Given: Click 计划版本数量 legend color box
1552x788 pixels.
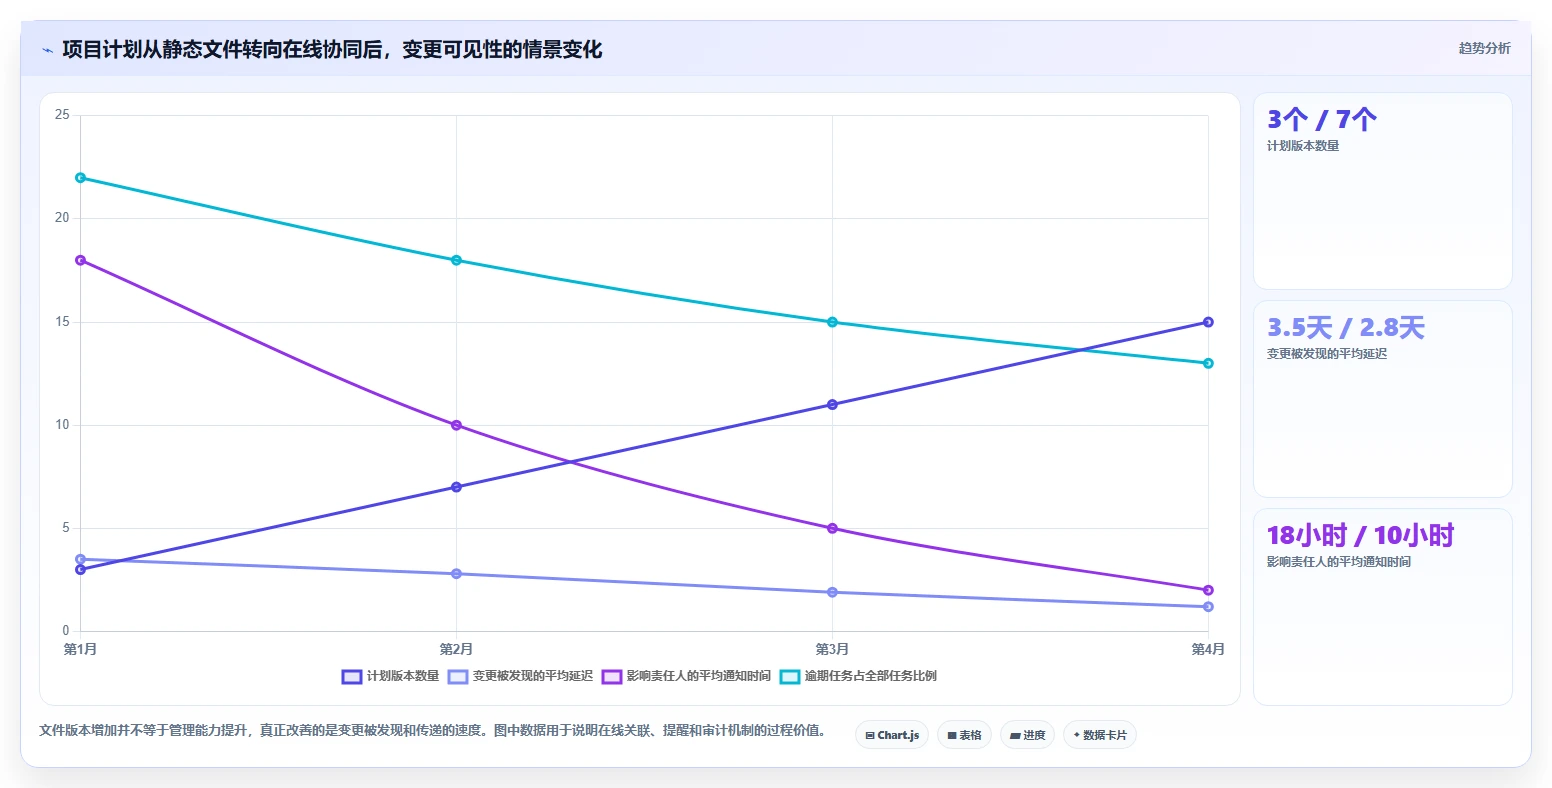Looking at the screenshot, I should pos(352,676).
